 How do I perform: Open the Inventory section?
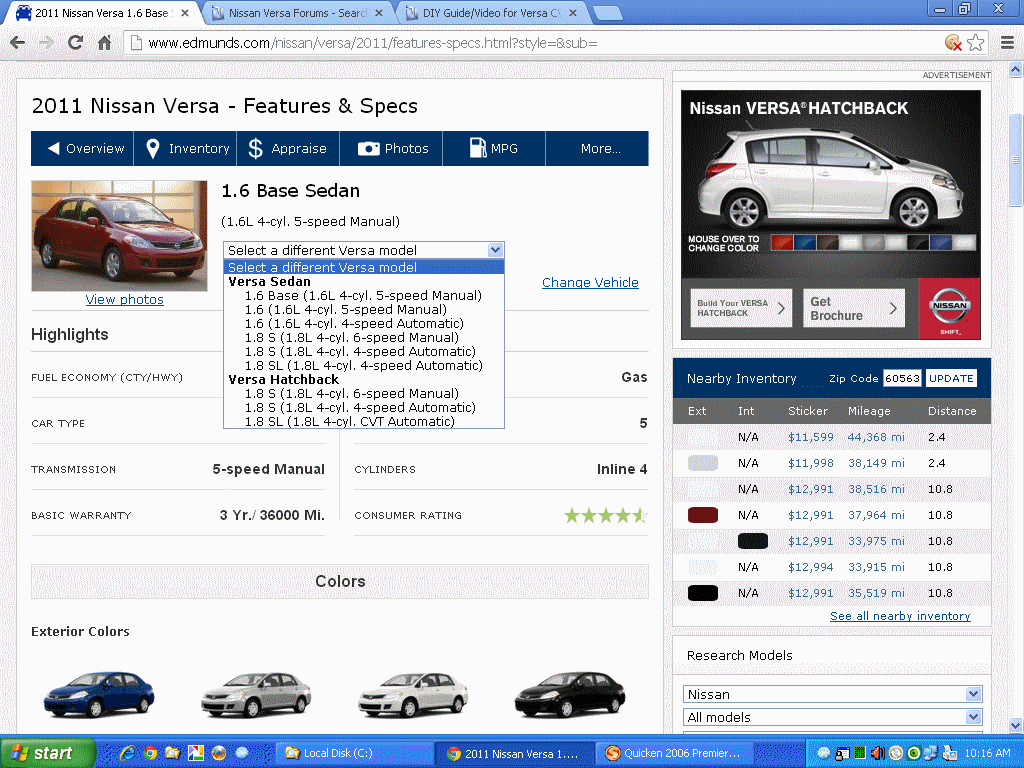click(x=185, y=148)
